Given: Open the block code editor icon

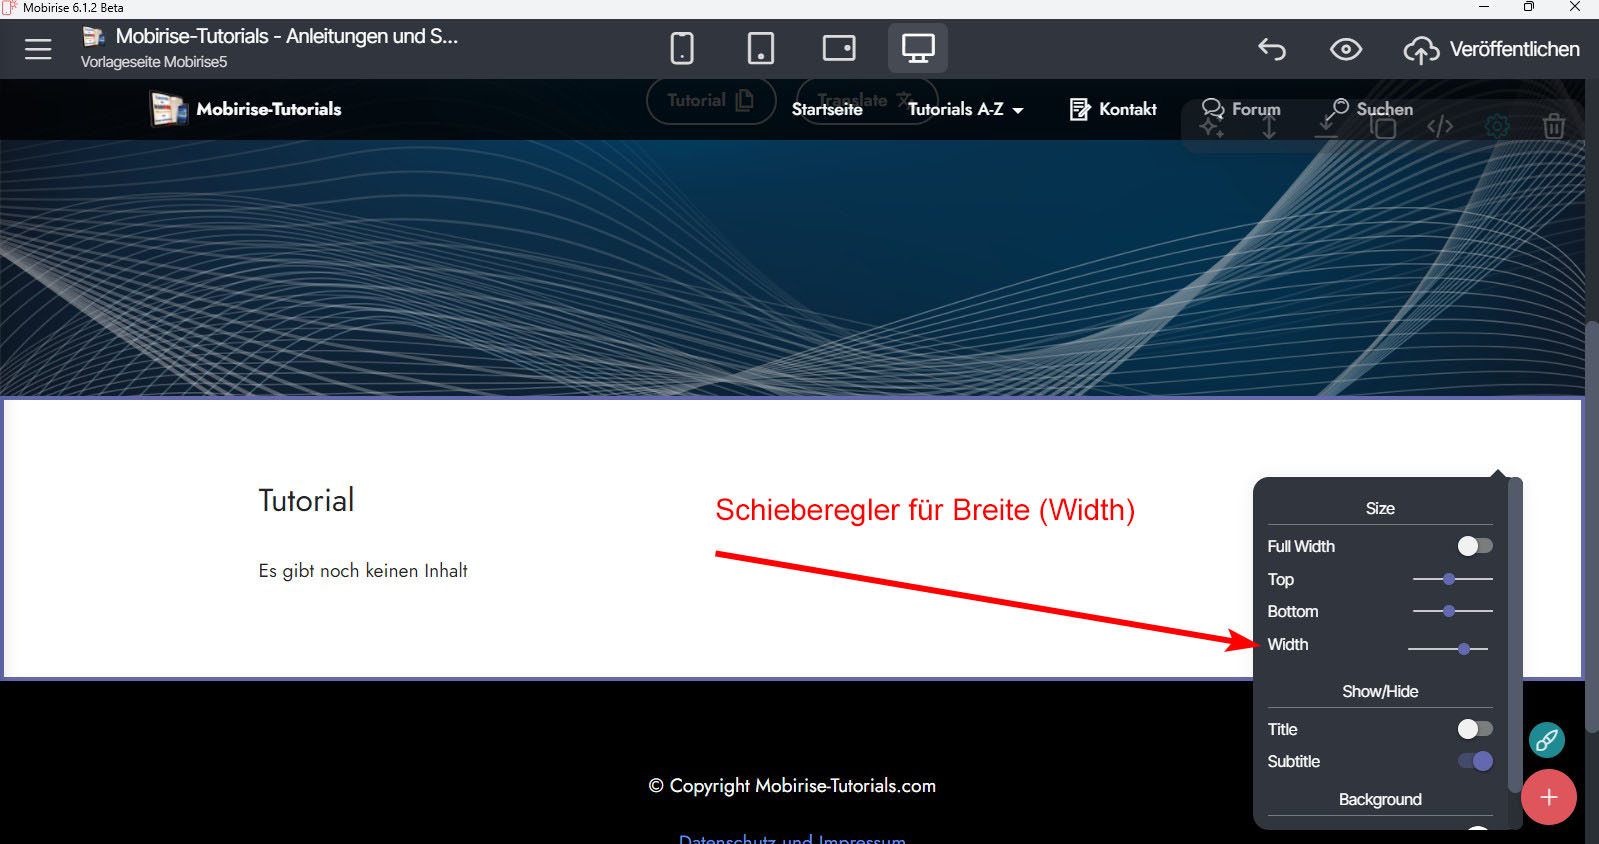Looking at the screenshot, I should pos(1440,127).
